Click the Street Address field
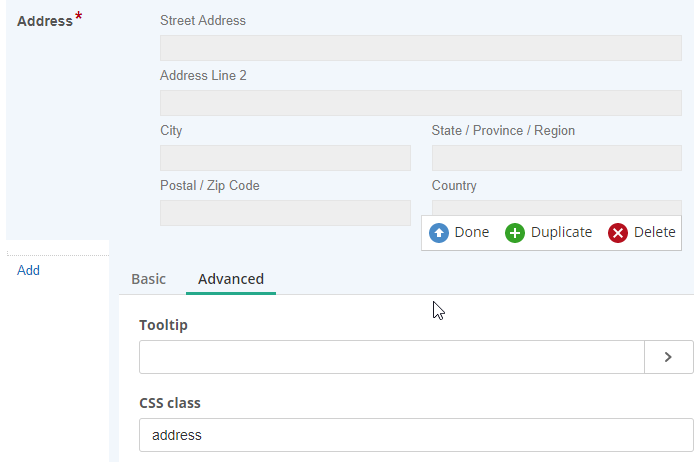The width and height of the screenshot is (694, 462). tap(420, 48)
